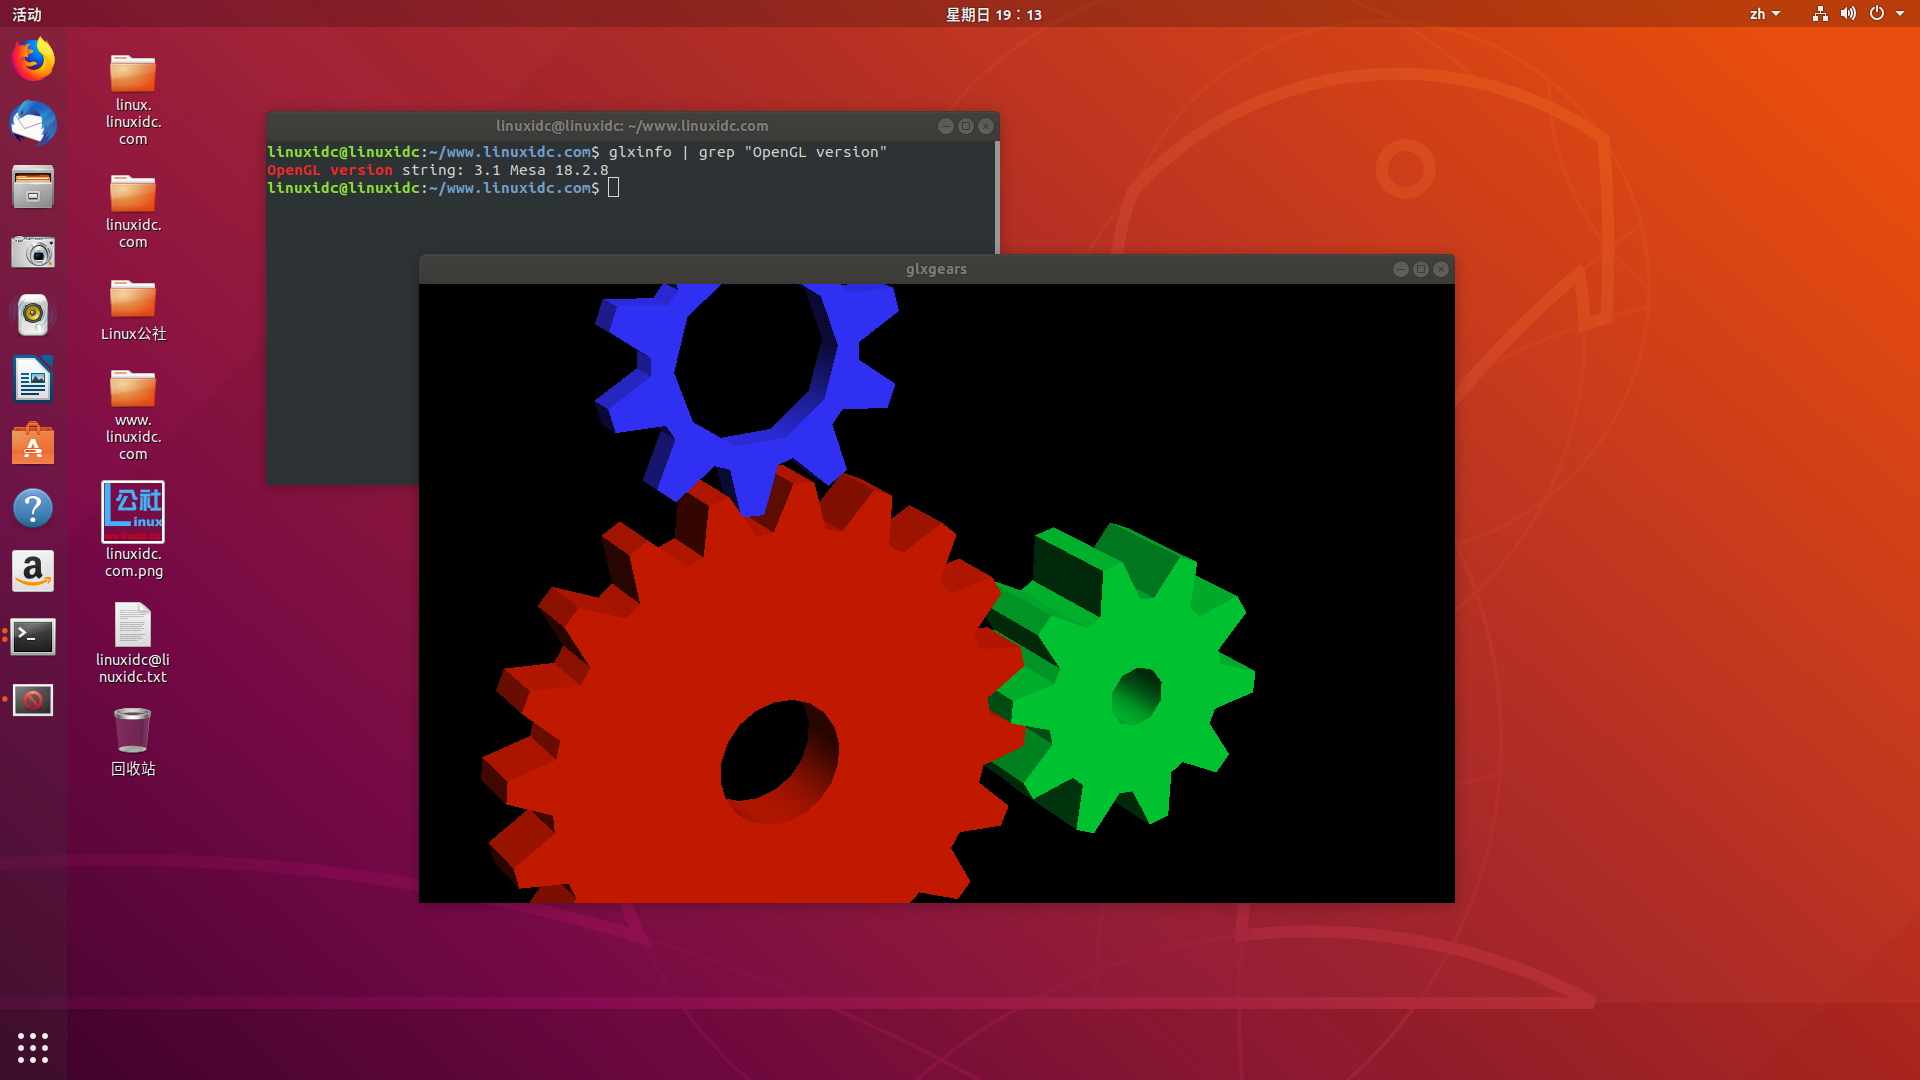This screenshot has width=1920, height=1080.
Task: Open Ubuntu Software store icon
Action: tap(33, 444)
